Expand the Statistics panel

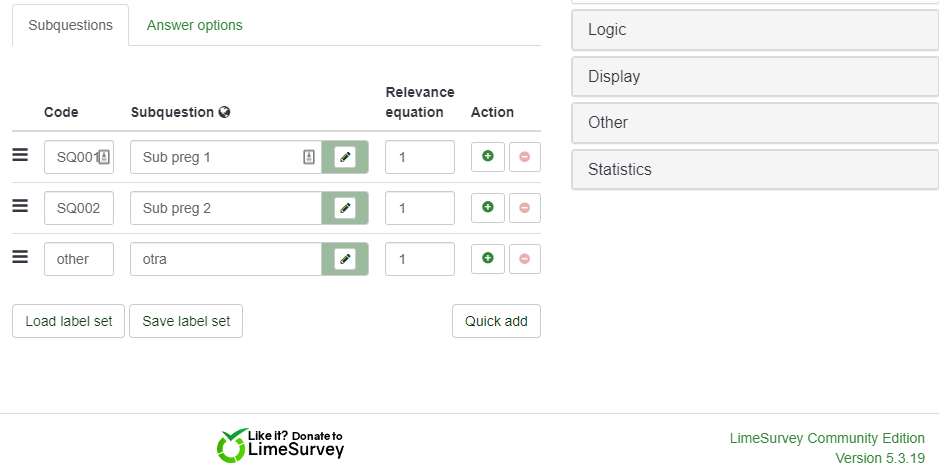tap(755, 170)
